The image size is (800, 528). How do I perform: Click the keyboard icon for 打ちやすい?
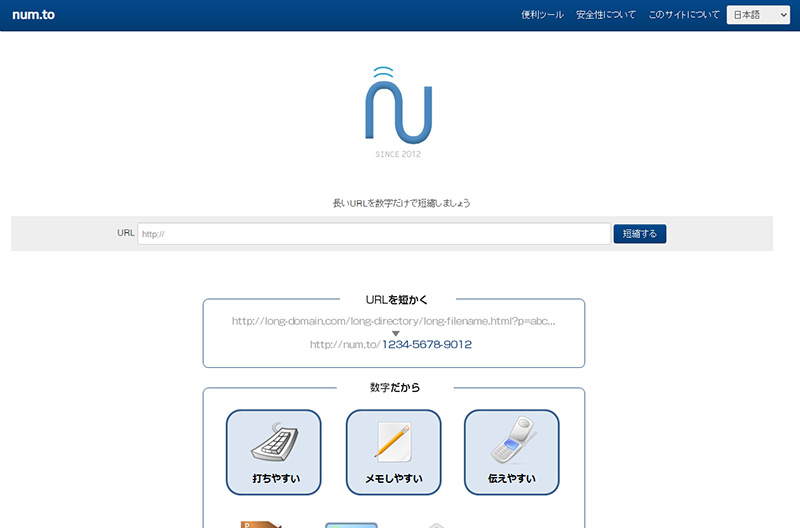point(274,442)
